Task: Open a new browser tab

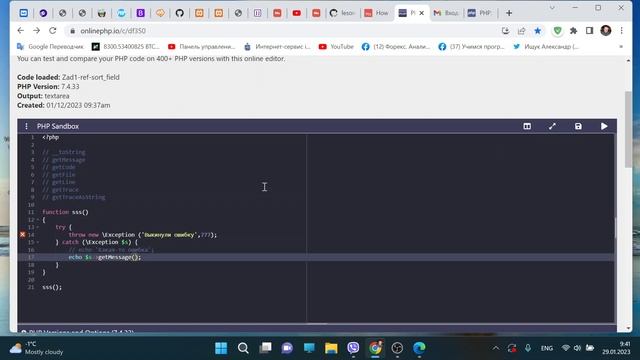Action: coord(509,13)
